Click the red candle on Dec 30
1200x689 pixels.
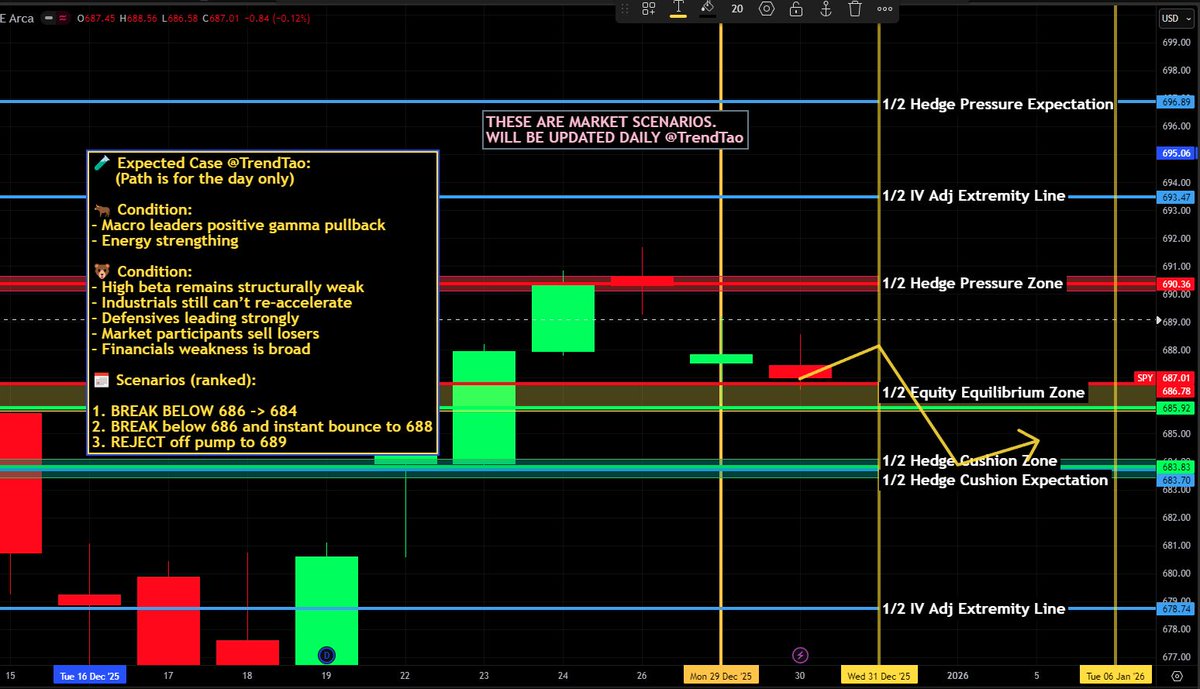(800, 371)
